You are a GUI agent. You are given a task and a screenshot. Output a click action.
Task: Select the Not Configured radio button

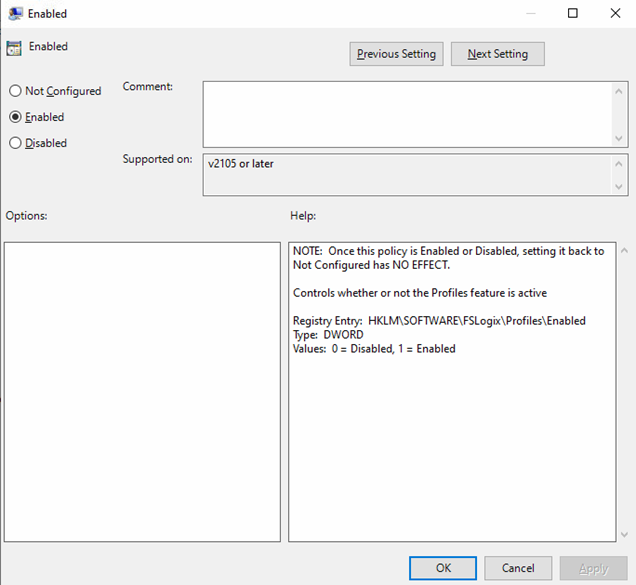coord(15,91)
